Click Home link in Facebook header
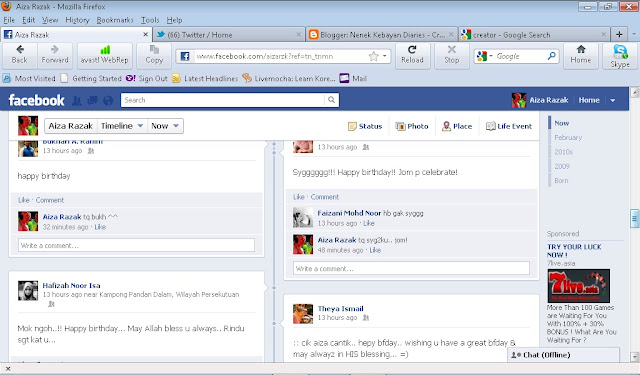Viewport: 640px width, 375px height. click(x=589, y=100)
